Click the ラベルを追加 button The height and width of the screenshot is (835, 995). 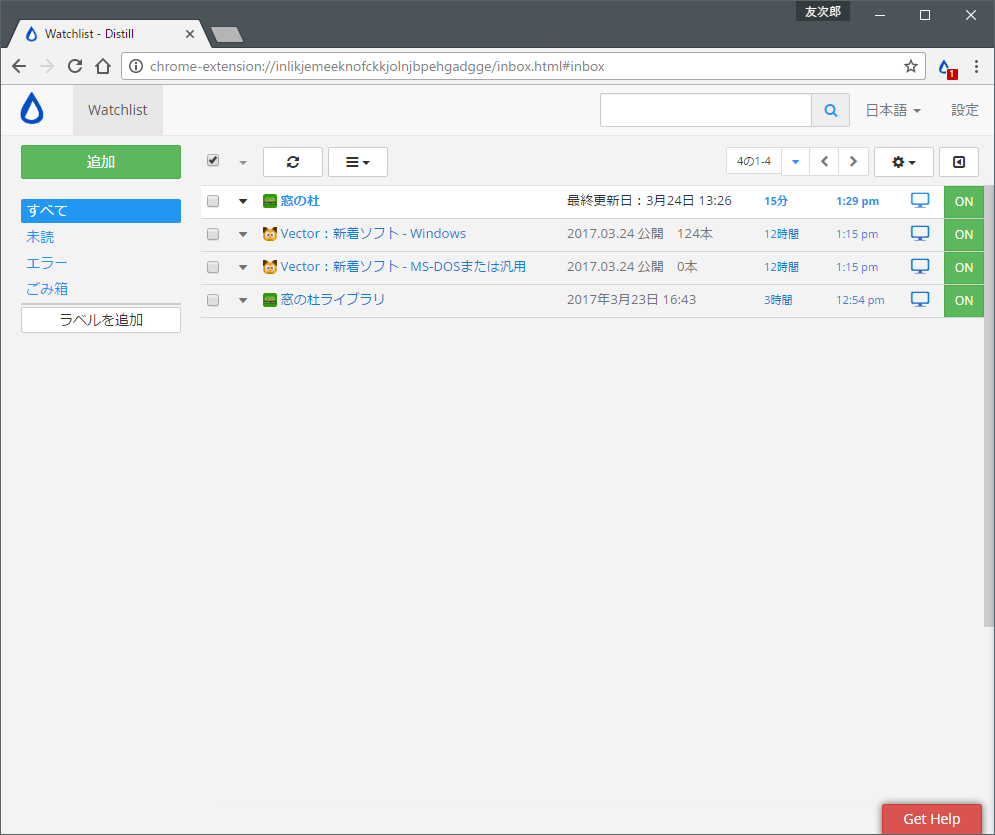click(101, 320)
